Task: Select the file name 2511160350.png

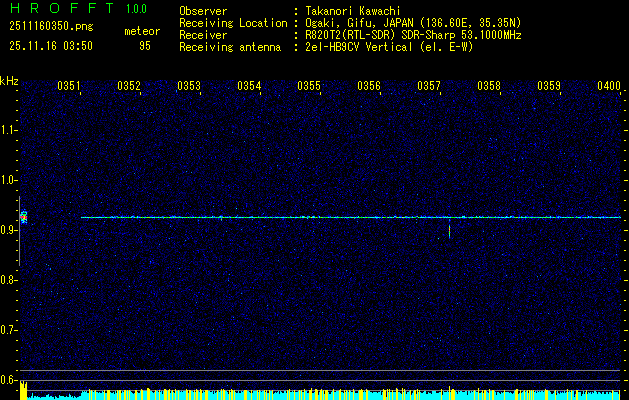Action: [x=51, y=26]
